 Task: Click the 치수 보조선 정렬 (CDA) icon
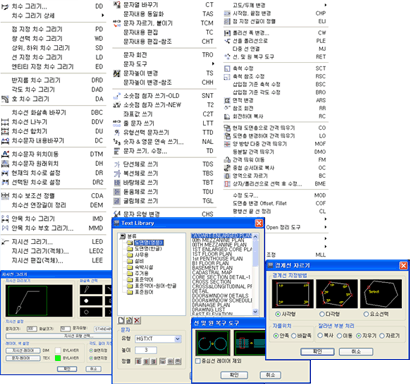point(5,196)
